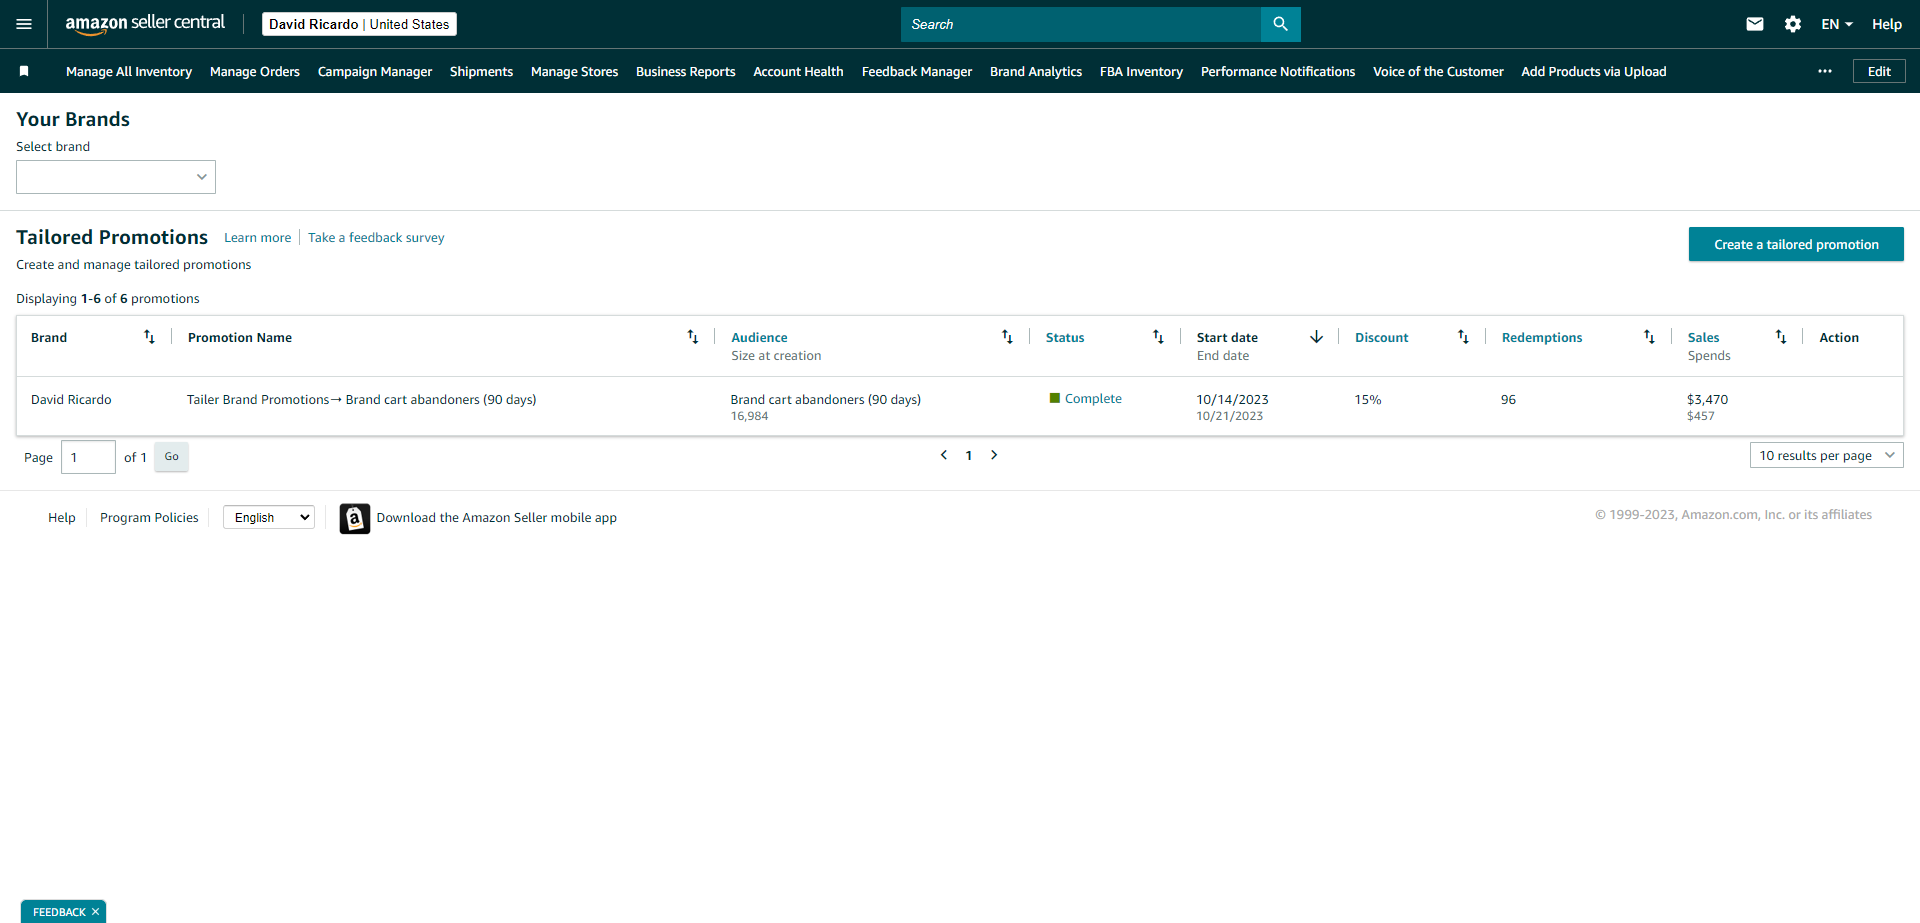Image resolution: width=1920 pixels, height=923 pixels.
Task: Open Manage All Inventory
Action: pyautogui.click(x=129, y=71)
